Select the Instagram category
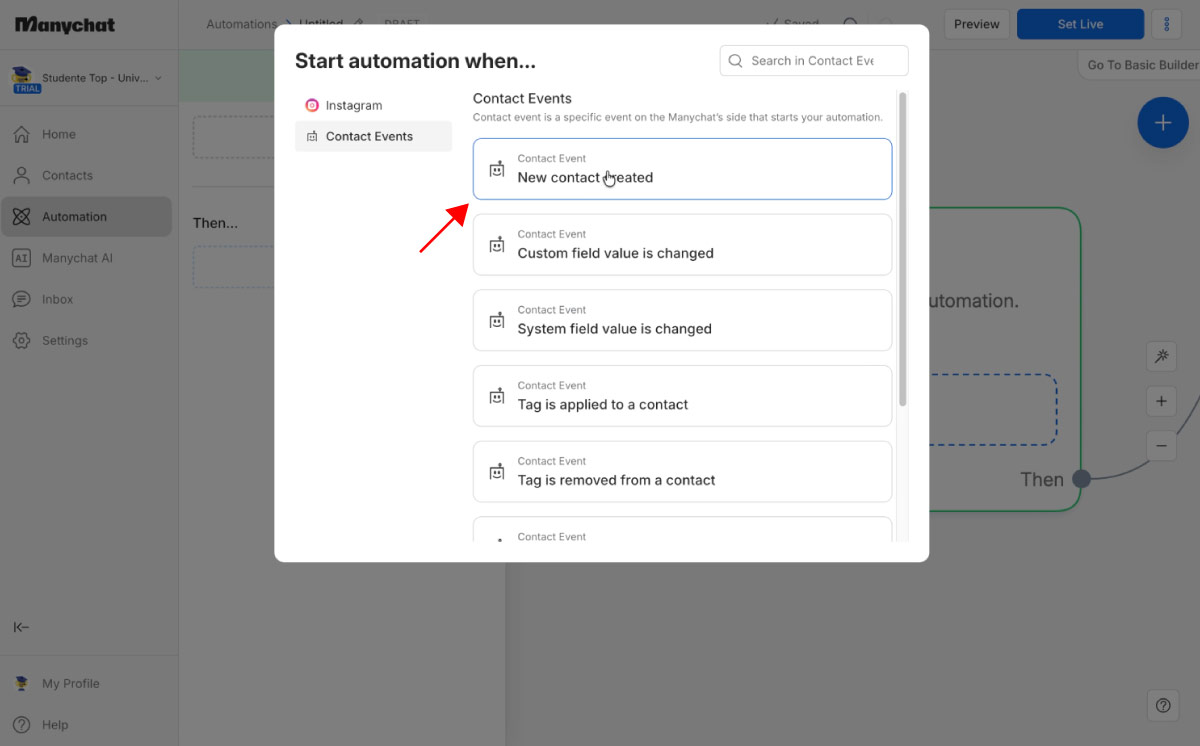The height and width of the screenshot is (746, 1200). (x=373, y=105)
